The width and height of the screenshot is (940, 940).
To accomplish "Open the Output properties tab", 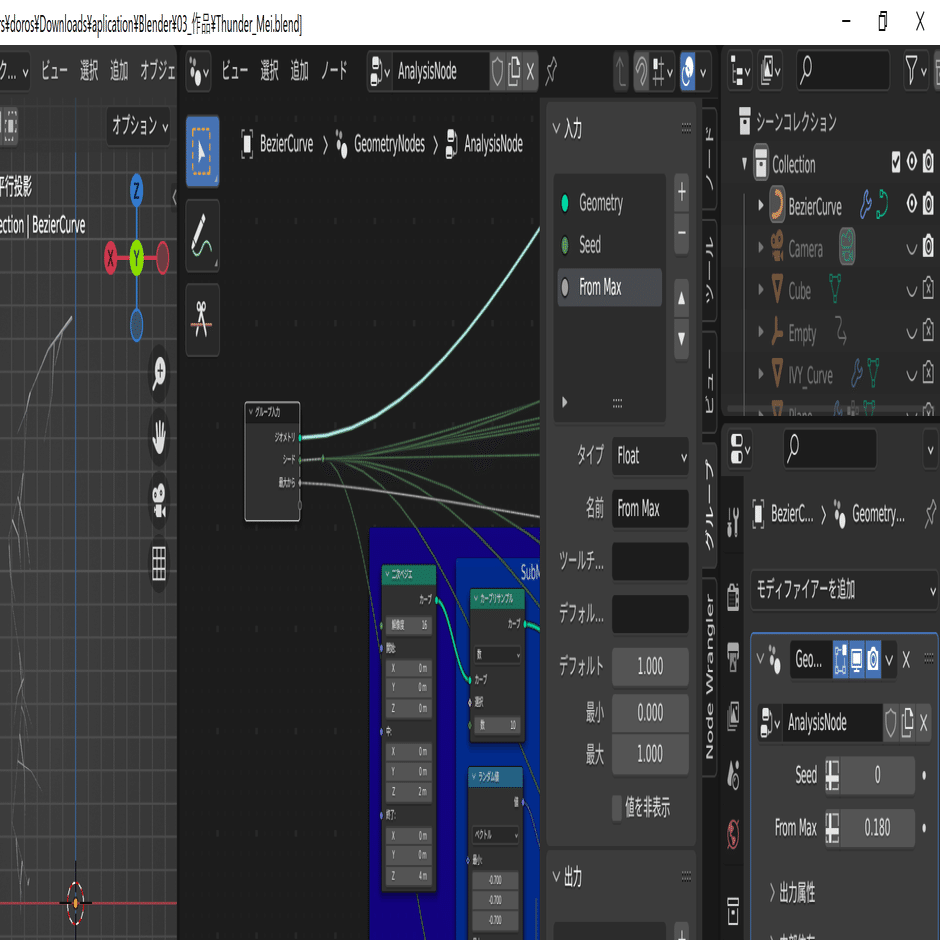I will (x=733, y=658).
